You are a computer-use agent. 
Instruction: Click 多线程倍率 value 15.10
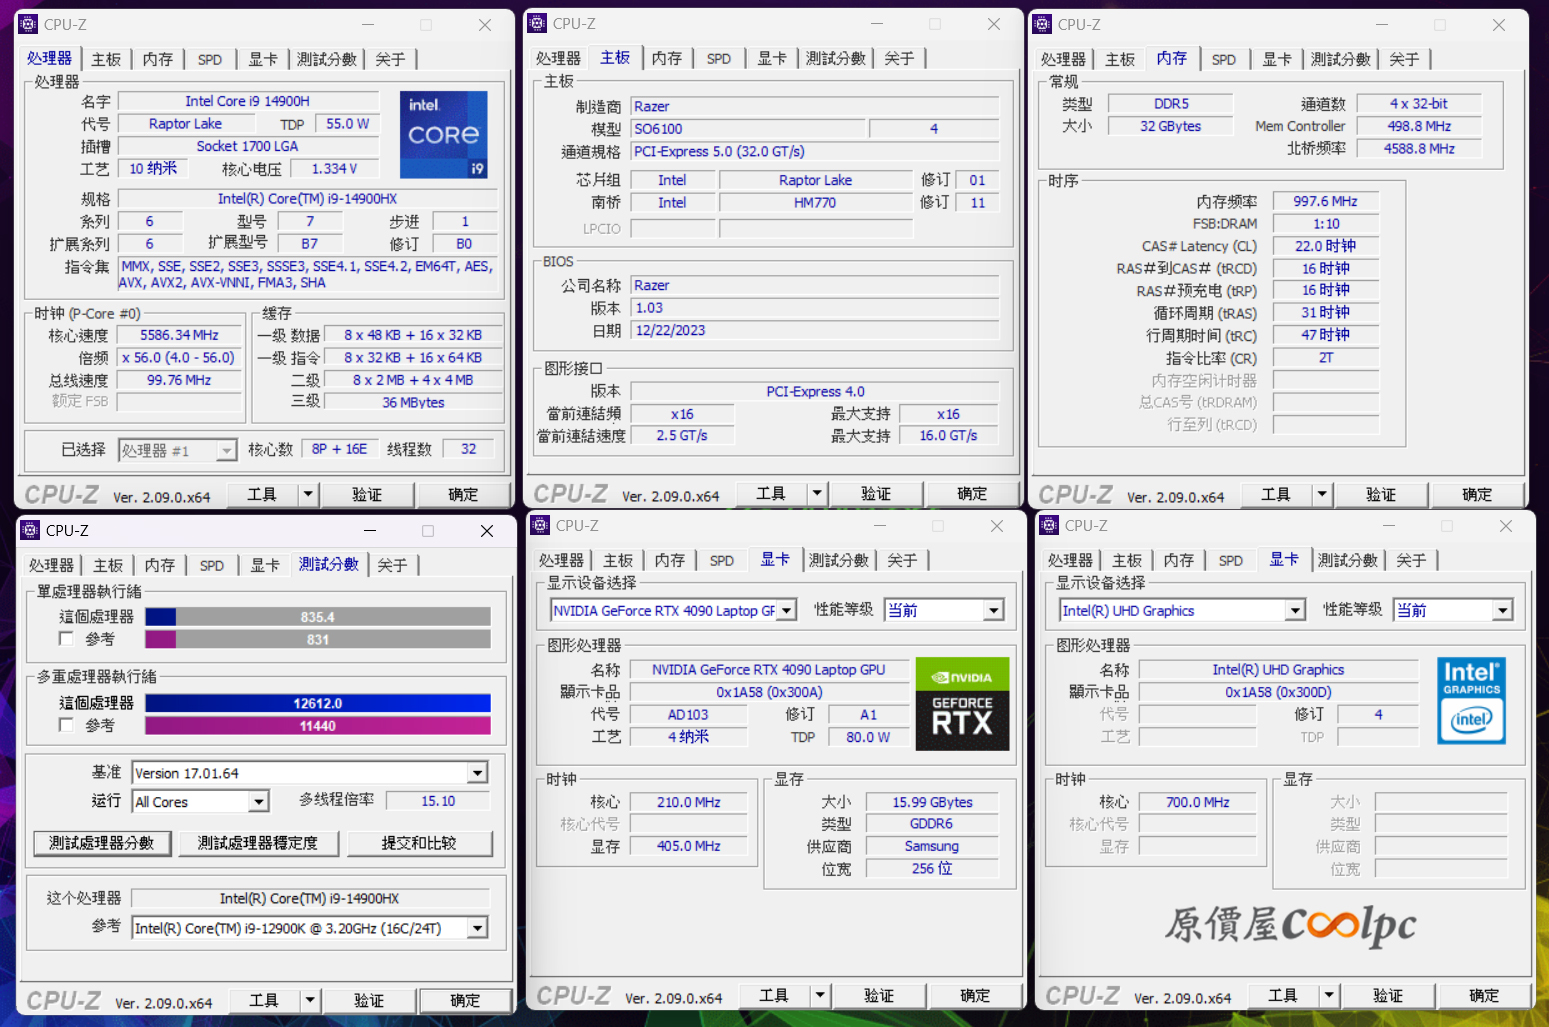pos(438,801)
